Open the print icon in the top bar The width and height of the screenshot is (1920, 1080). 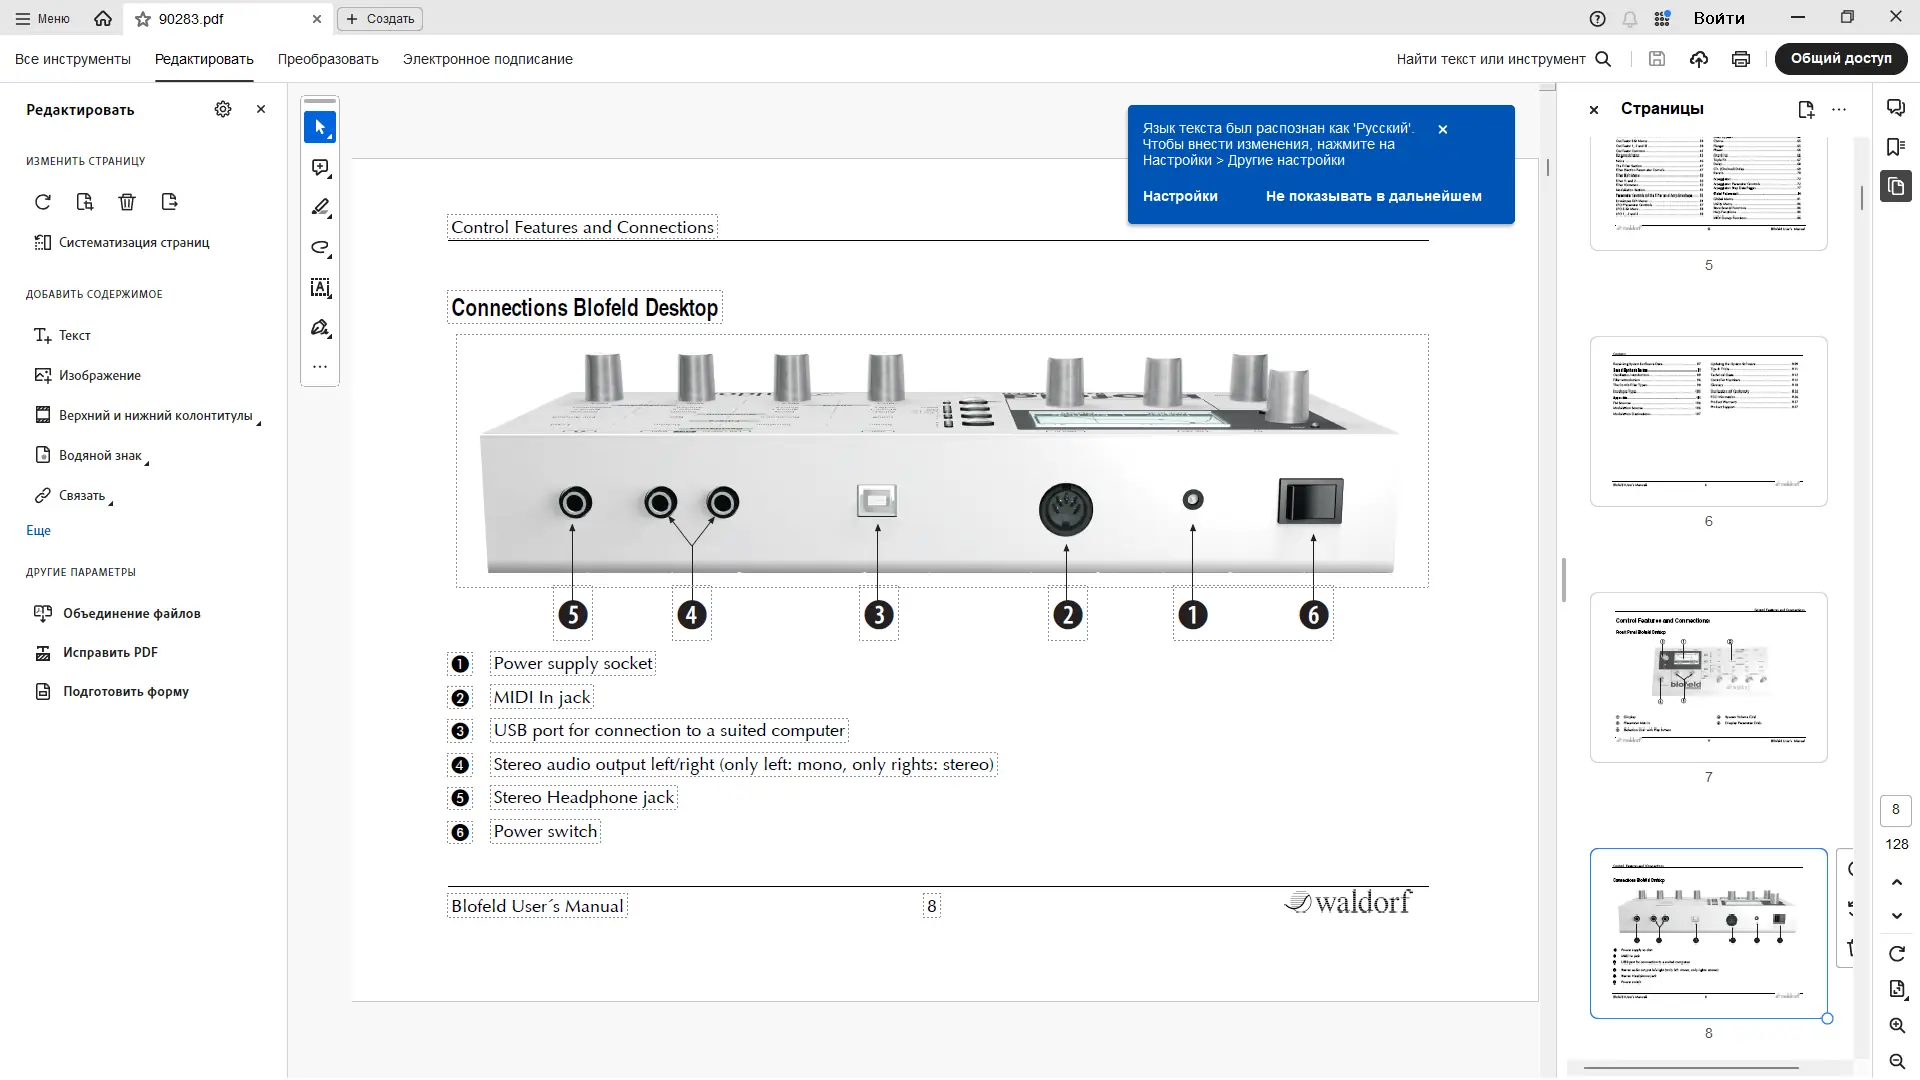(x=1741, y=59)
